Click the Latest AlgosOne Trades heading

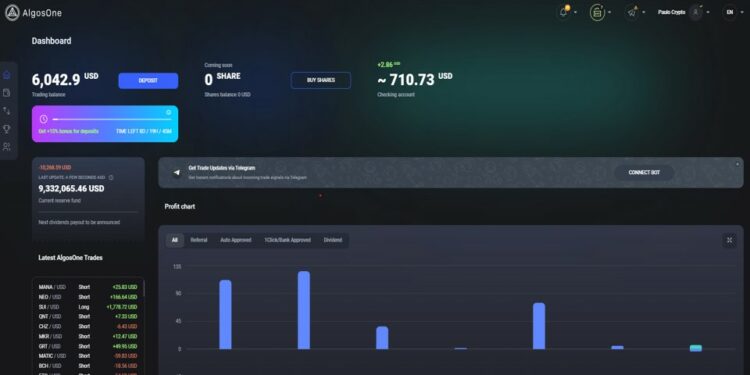[70, 258]
